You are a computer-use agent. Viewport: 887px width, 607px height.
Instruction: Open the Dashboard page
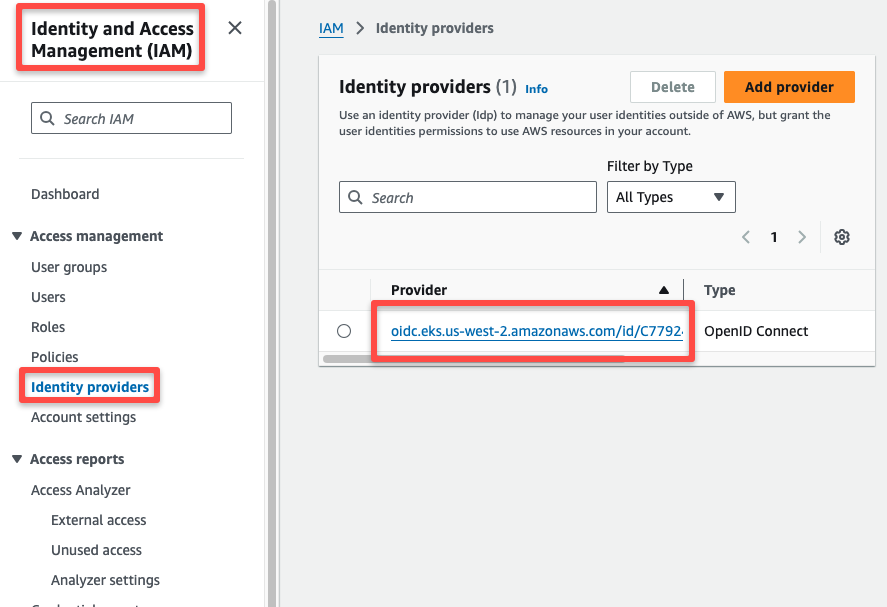[65, 194]
